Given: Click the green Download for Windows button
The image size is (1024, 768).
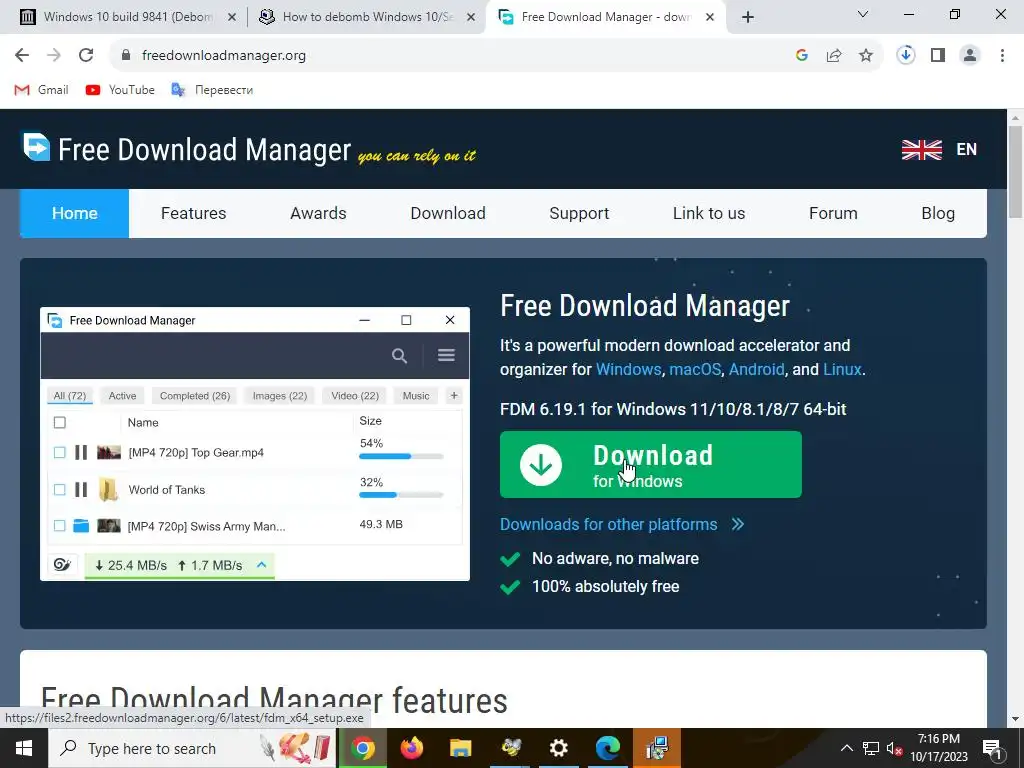Looking at the screenshot, I should tap(650, 464).
